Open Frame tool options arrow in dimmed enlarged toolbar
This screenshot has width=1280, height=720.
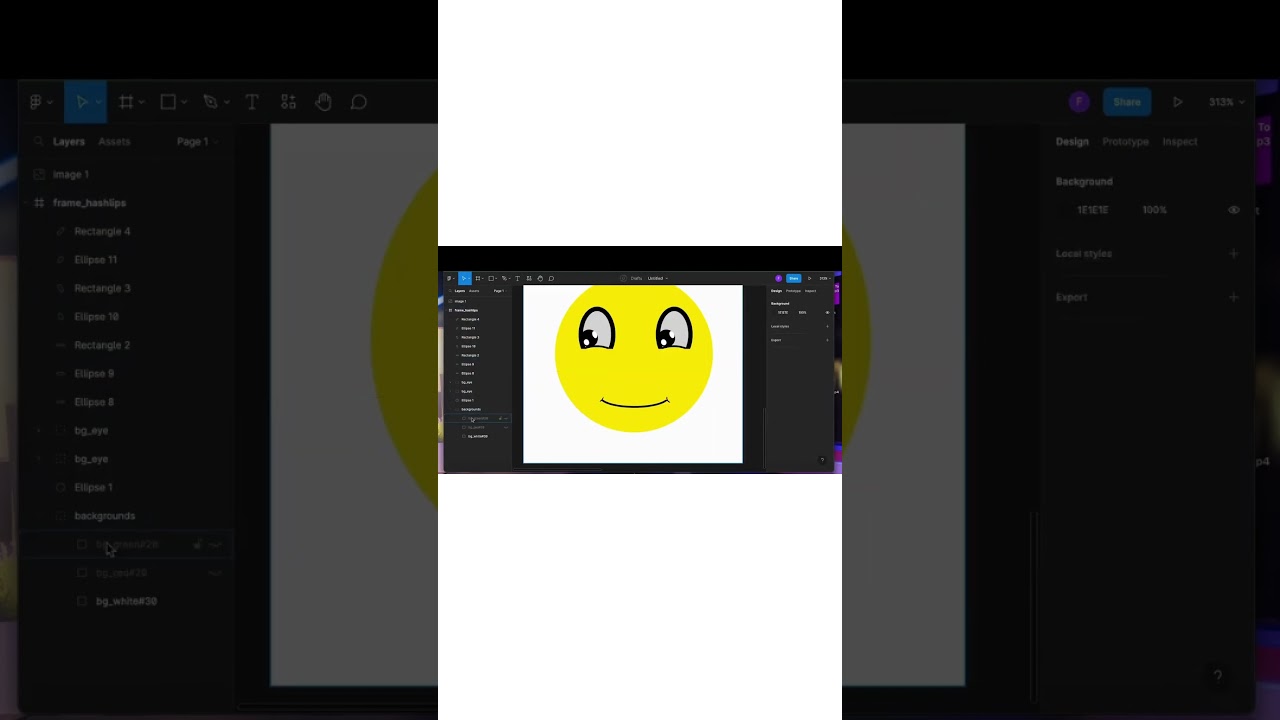[141, 102]
